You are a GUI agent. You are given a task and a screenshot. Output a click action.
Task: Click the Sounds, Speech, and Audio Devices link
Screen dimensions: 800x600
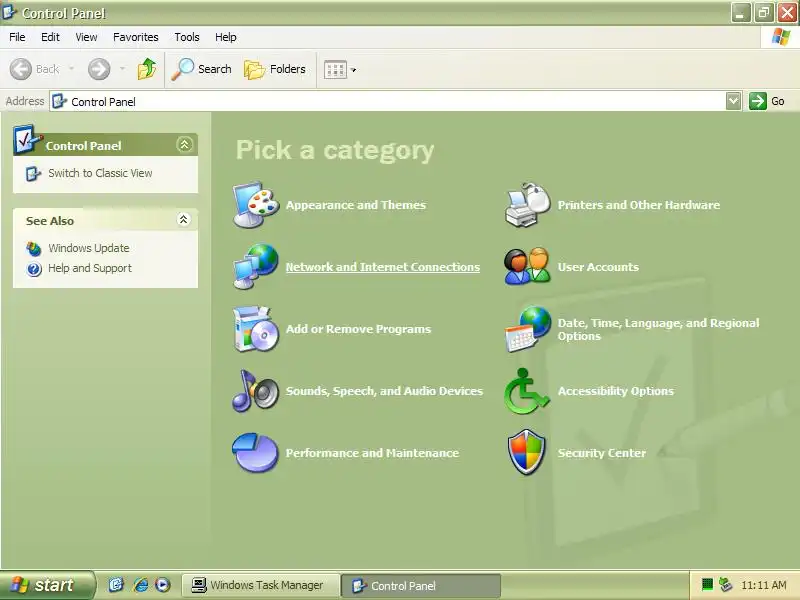click(x=384, y=391)
